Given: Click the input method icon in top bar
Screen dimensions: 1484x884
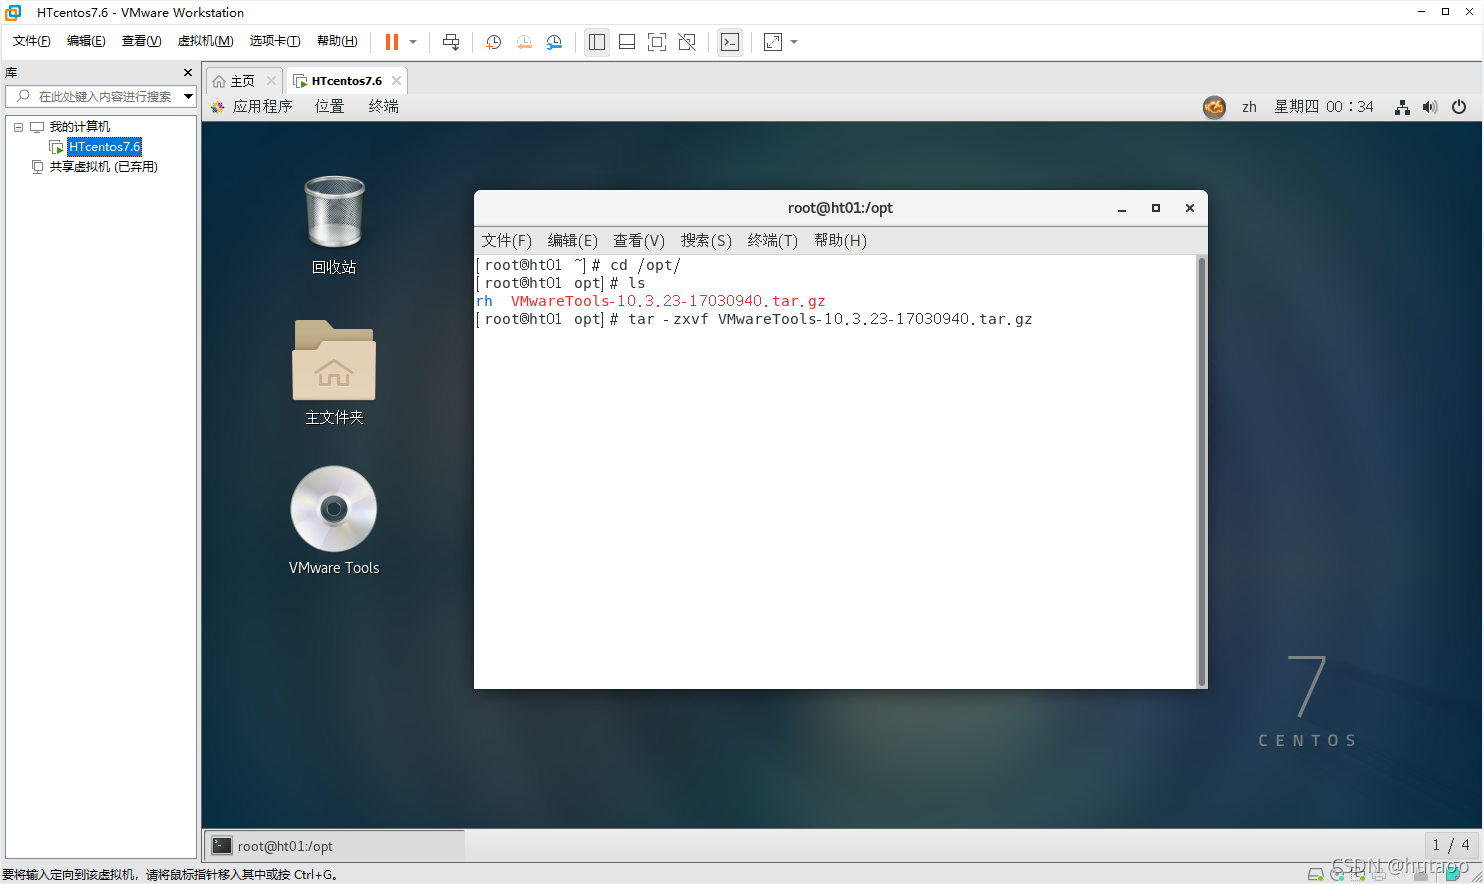Looking at the screenshot, I should 1214,107.
